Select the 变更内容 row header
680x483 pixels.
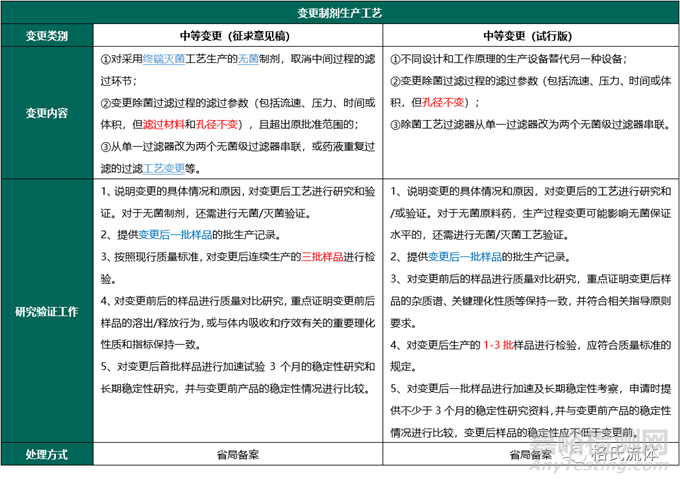coord(47,113)
